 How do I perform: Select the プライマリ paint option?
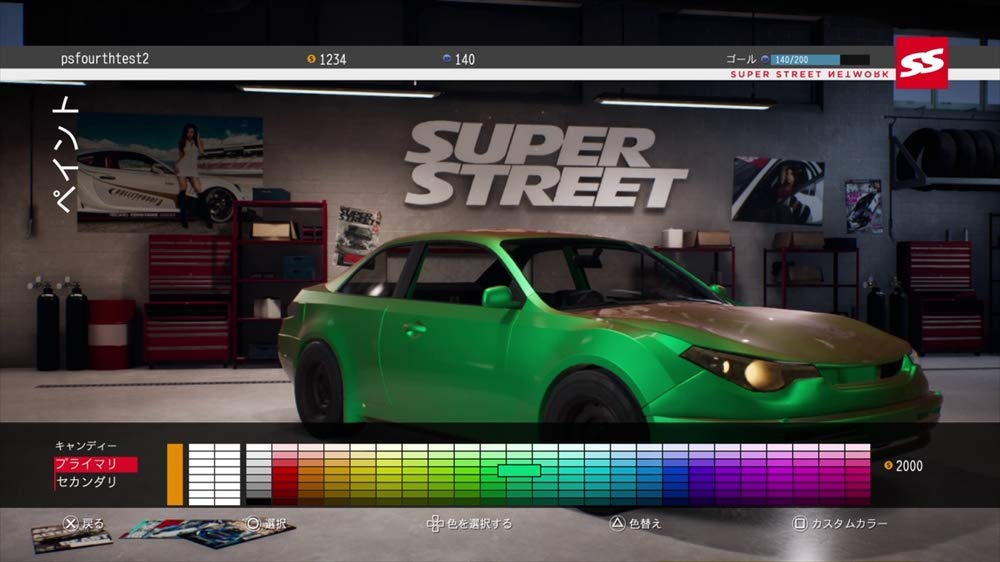tap(95, 464)
